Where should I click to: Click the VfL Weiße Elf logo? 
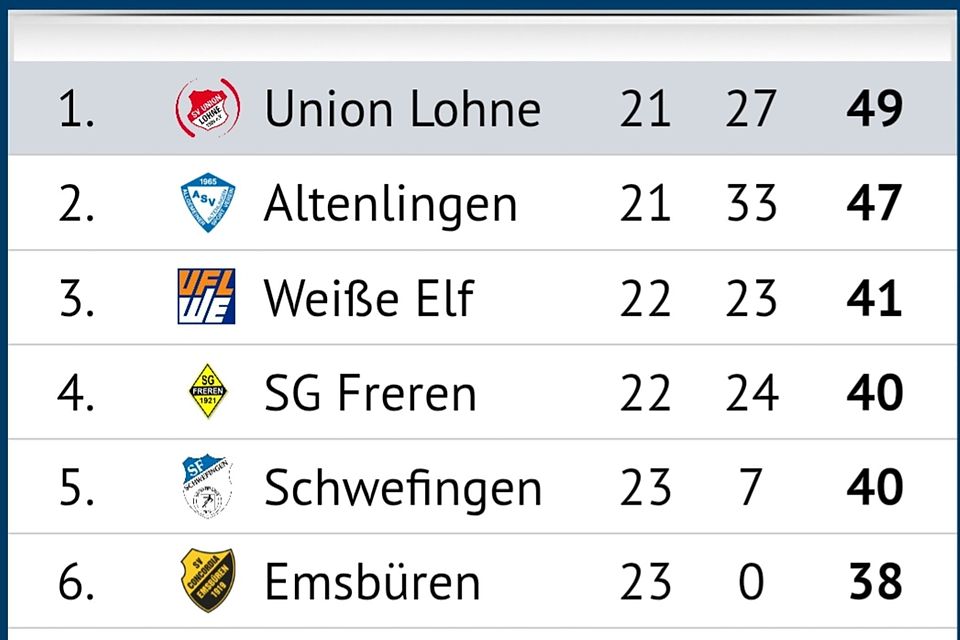(207, 297)
